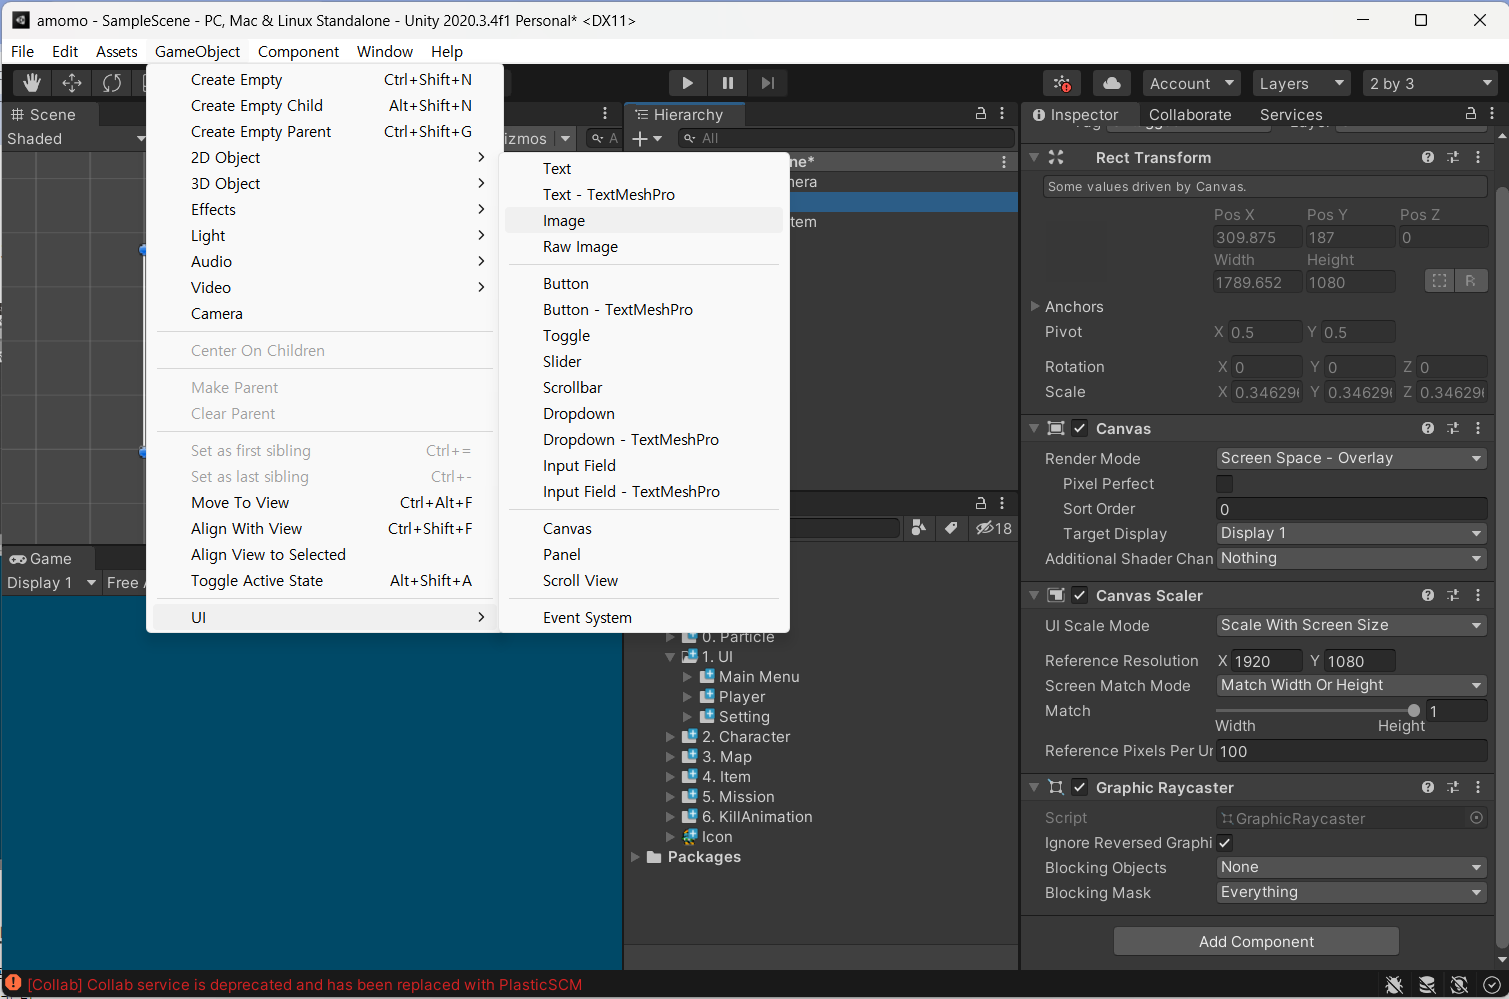Viewport: 1509px width, 999px height.
Task: Lock the Inspector with the padlock icon
Action: (x=1470, y=114)
